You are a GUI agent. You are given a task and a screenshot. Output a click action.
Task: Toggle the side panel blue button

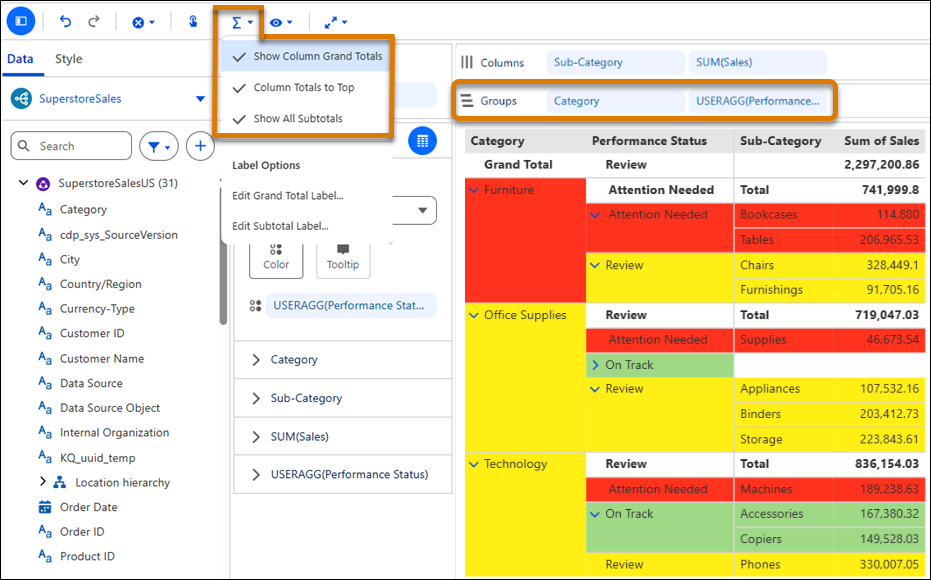pos(21,21)
